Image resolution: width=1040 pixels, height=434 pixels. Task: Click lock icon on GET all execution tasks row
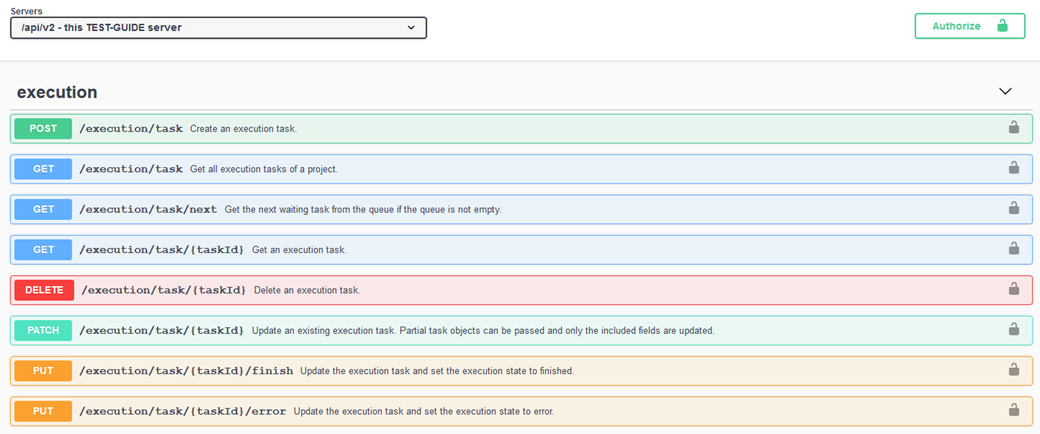(1013, 168)
